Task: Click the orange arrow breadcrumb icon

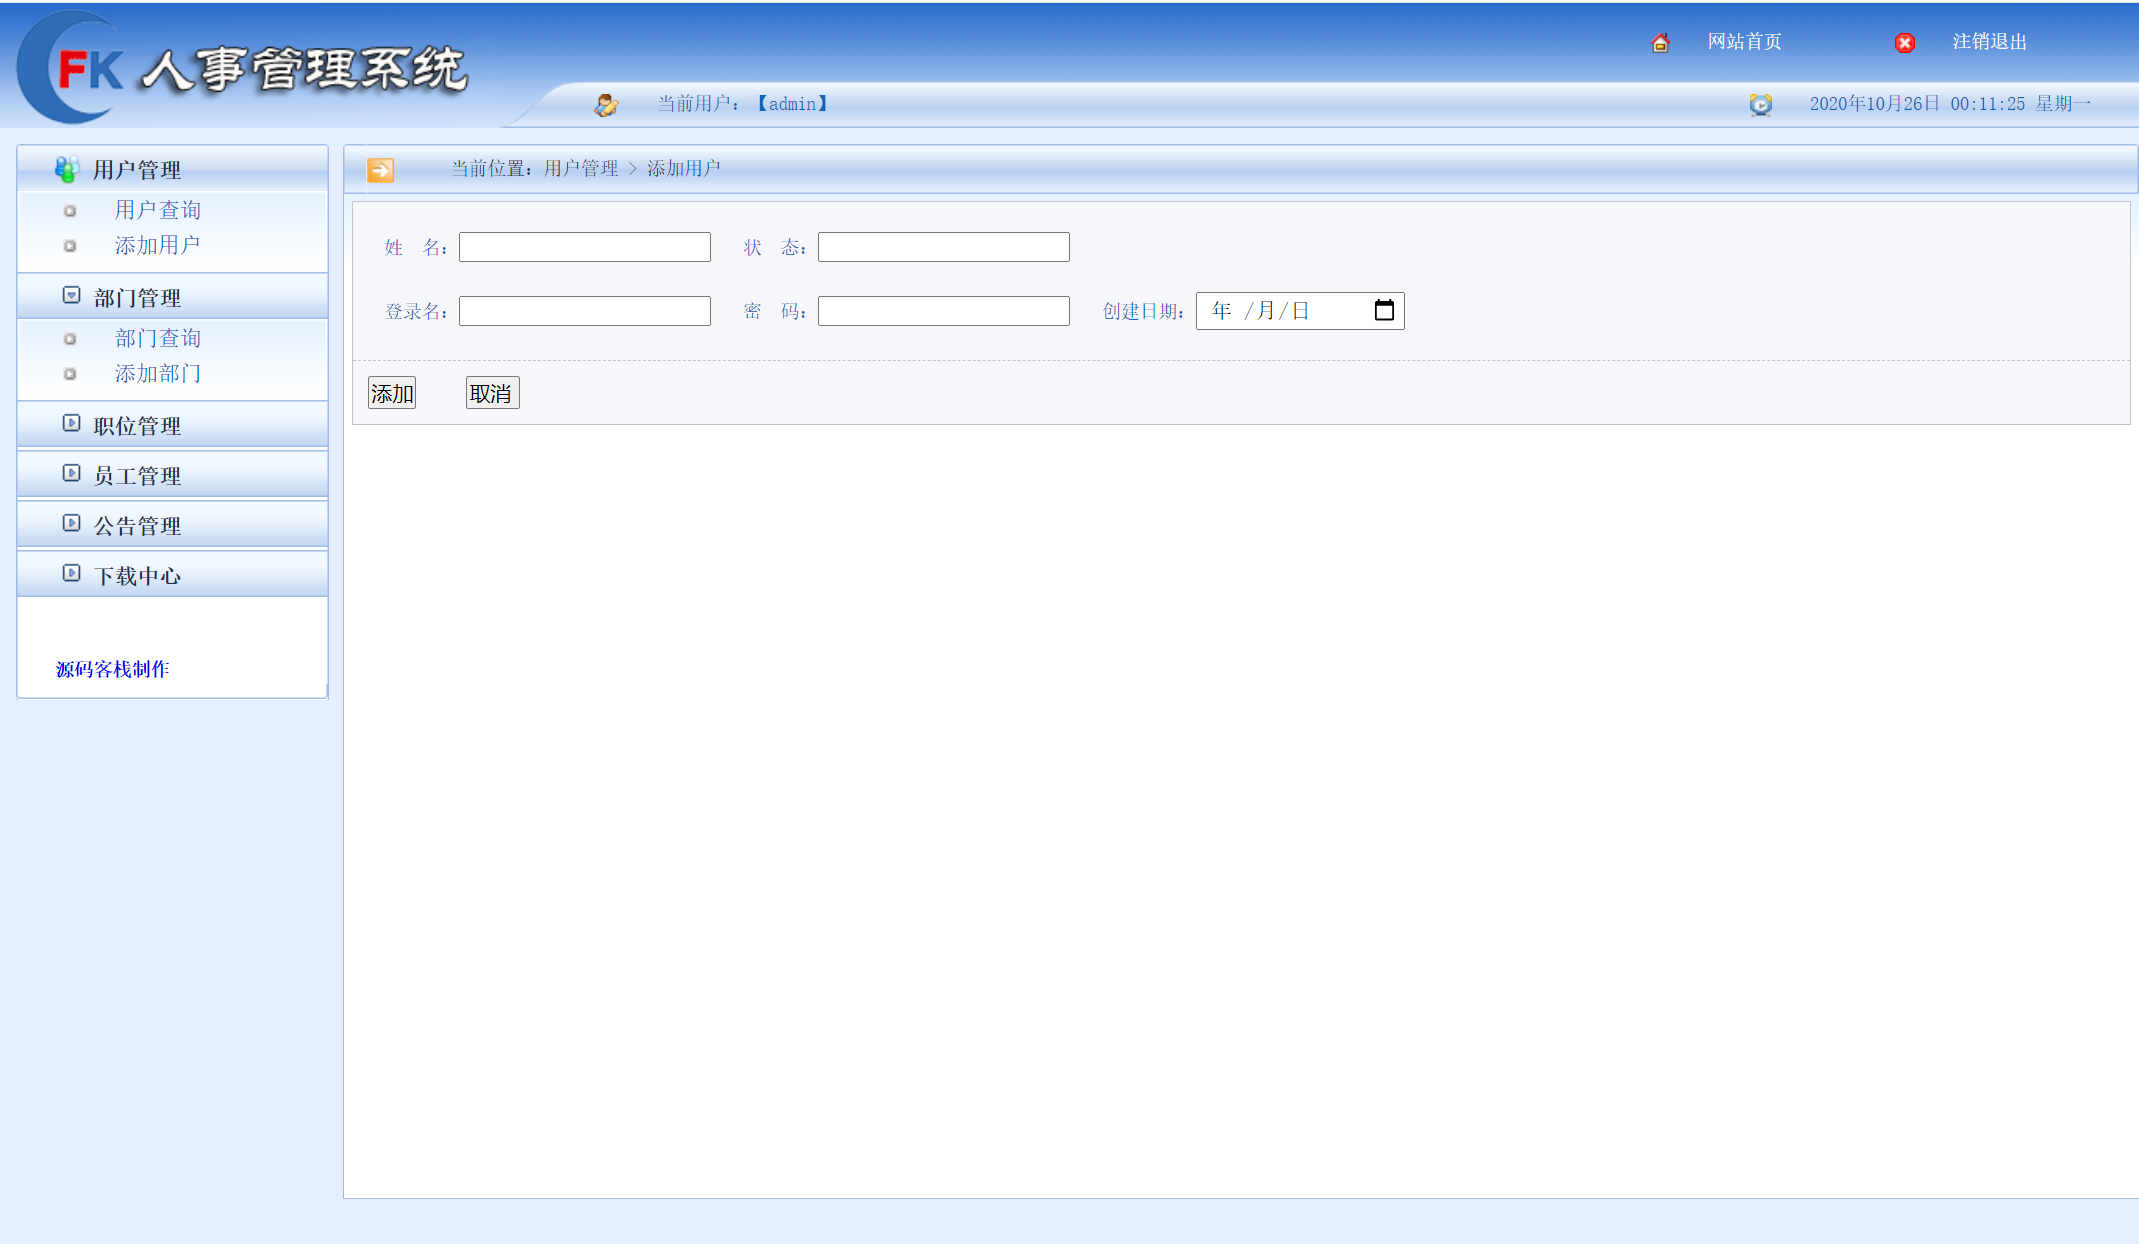Action: 381,170
